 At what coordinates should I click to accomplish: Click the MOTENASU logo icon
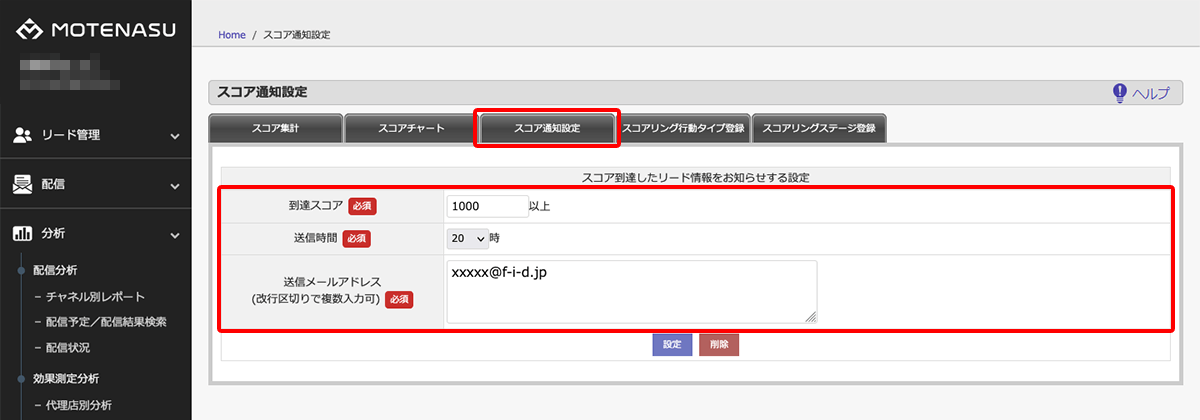coord(28,30)
